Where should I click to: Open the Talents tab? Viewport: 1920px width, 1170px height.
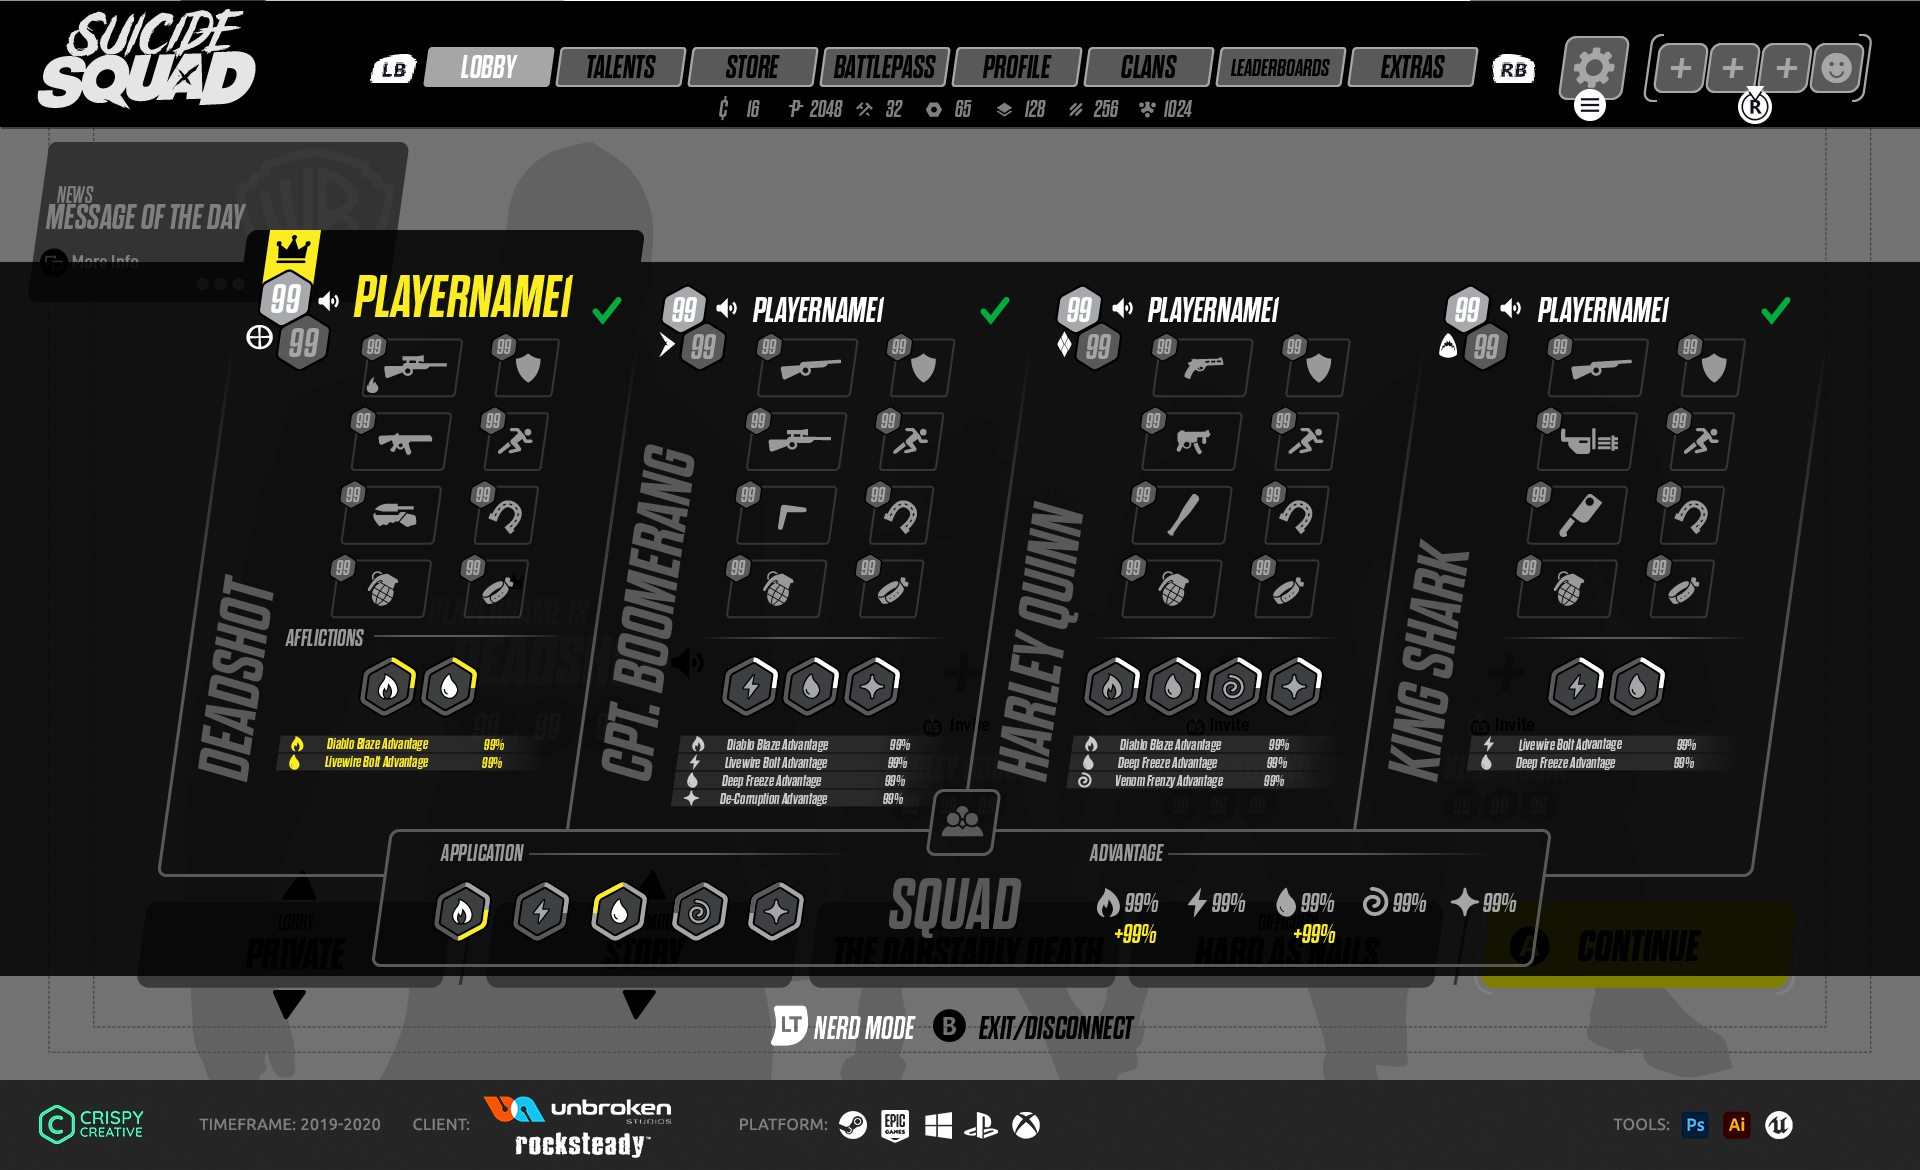pyautogui.click(x=620, y=67)
